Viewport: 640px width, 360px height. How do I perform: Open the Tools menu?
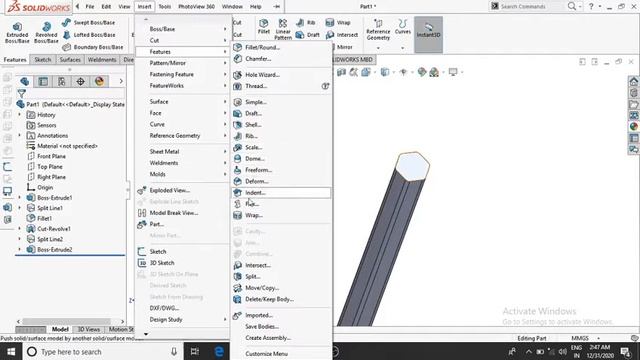[x=165, y=7]
